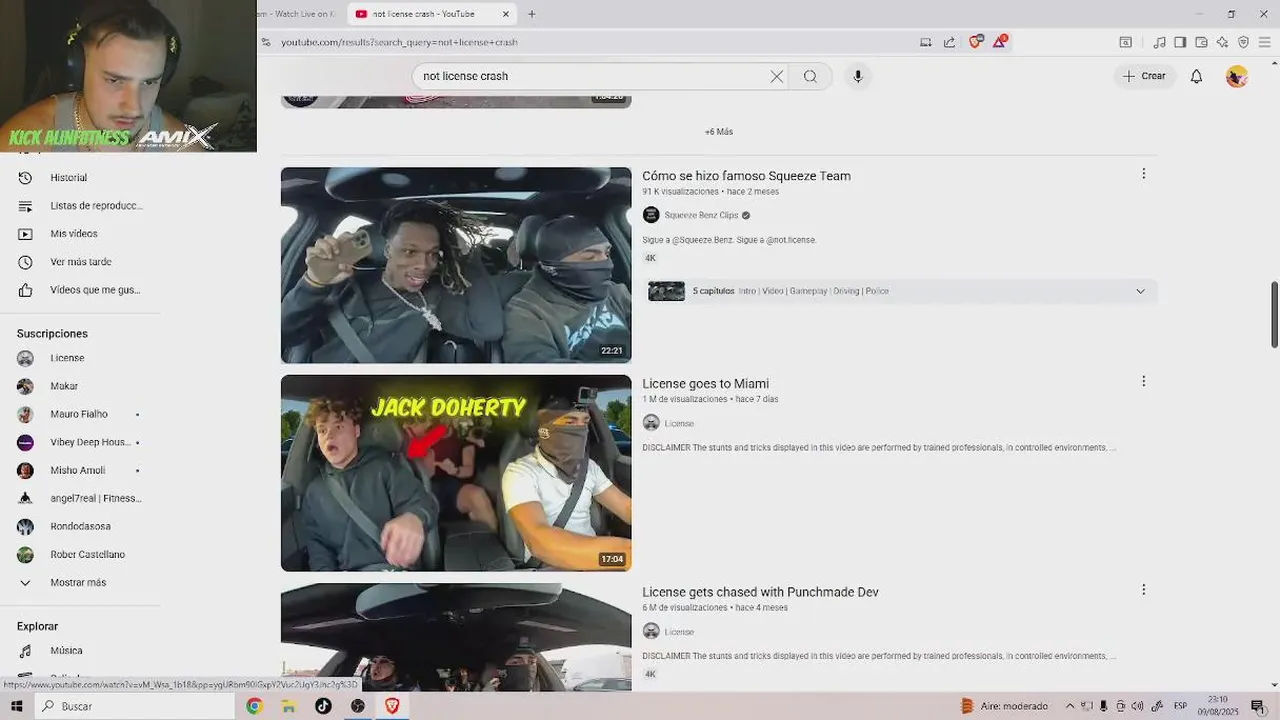
Task: Open more options for Punchmade Dev video
Action: [x=1144, y=590]
